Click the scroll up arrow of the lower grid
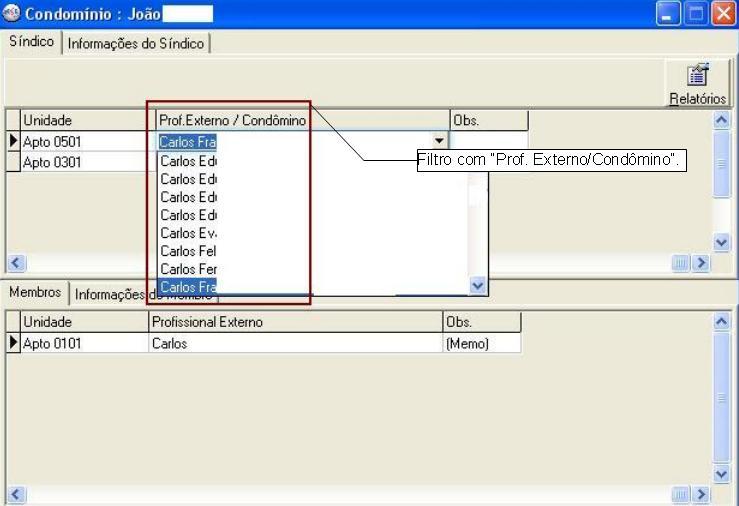This screenshot has height=506, width=739. [722, 322]
